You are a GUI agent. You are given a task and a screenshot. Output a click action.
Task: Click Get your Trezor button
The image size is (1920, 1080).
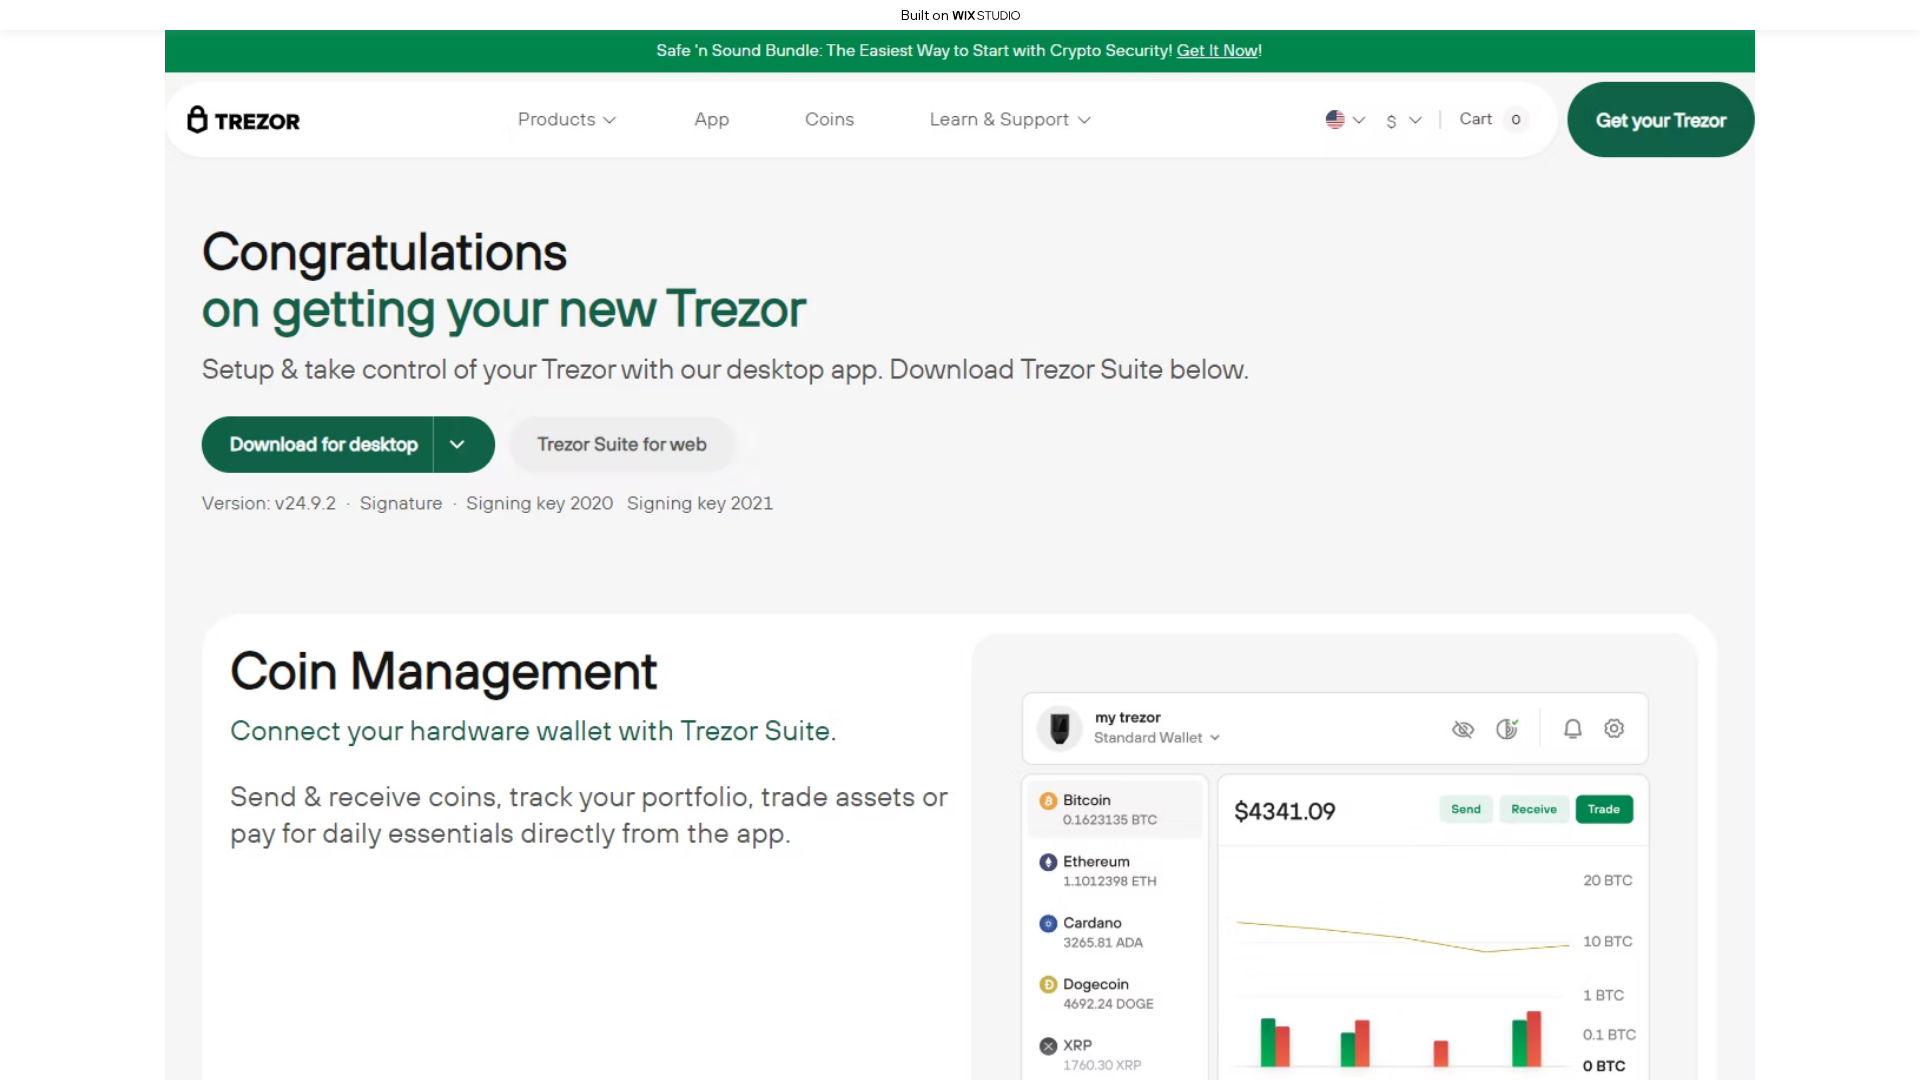tap(1660, 120)
